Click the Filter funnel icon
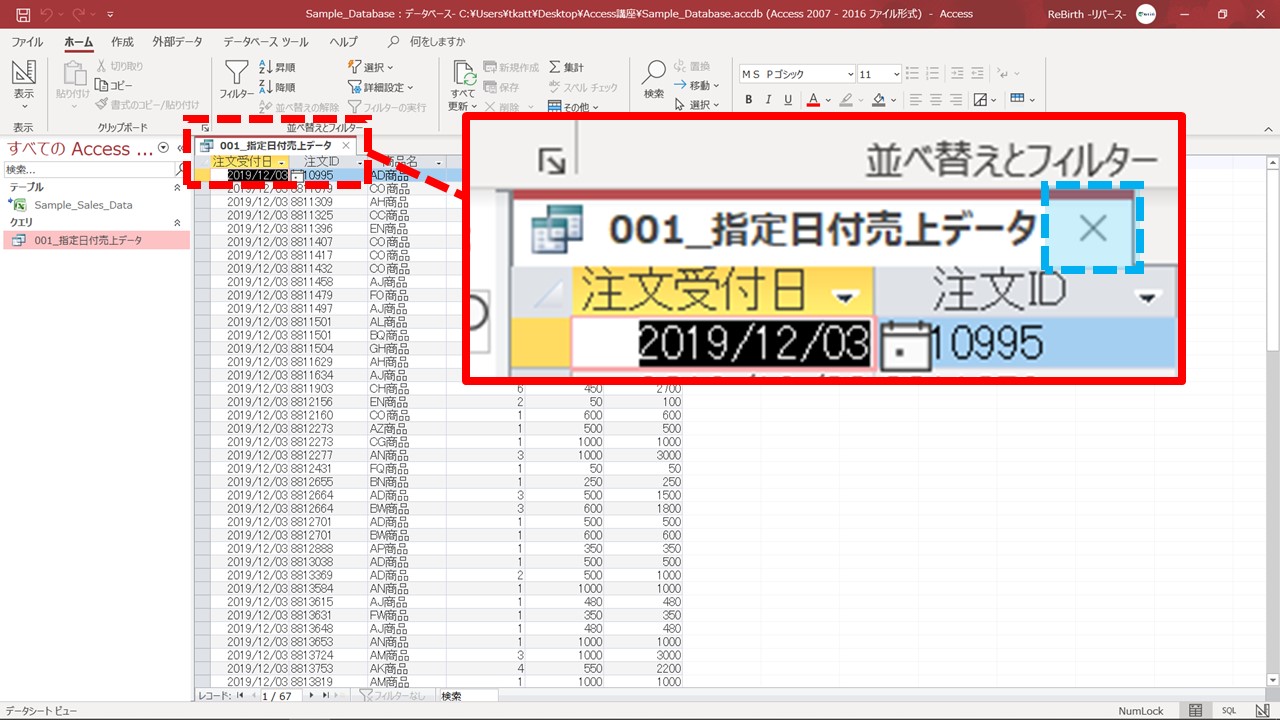Viewport: 1280px width, 720px height. click(236, 75)
